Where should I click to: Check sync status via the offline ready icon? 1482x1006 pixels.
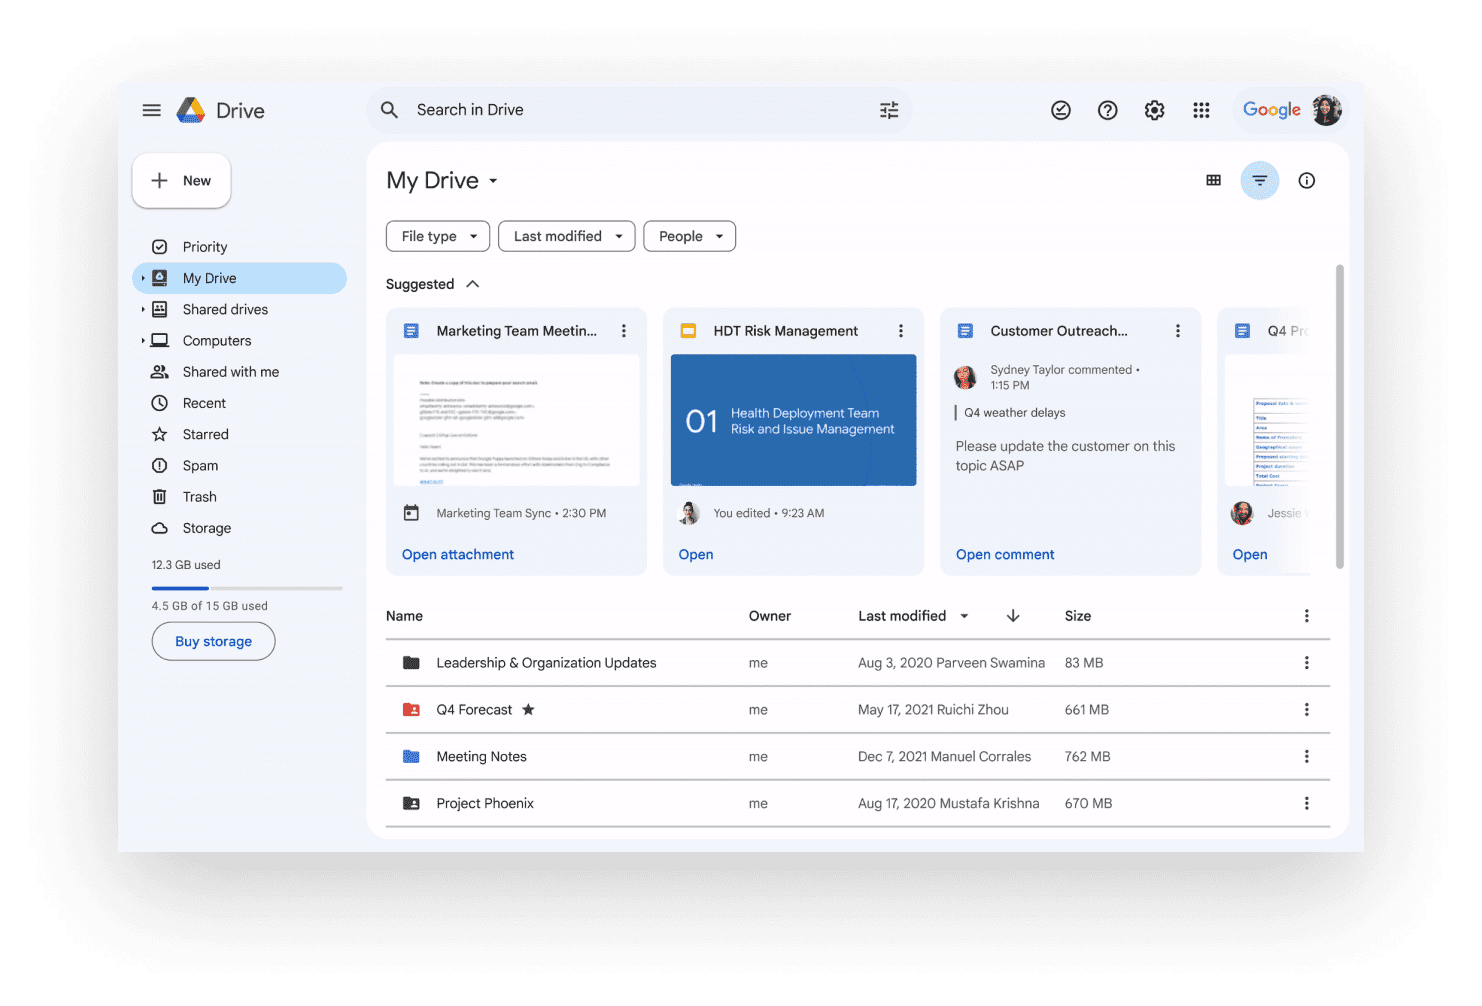1061,110
